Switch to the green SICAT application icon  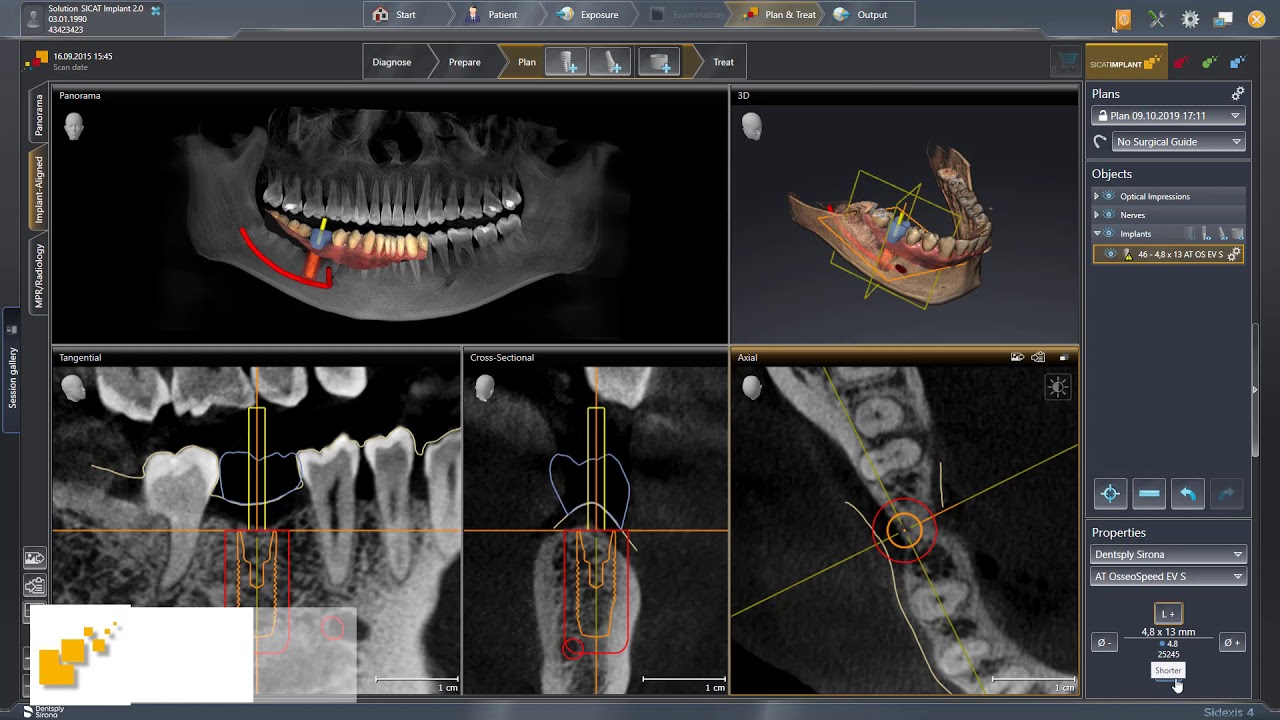pyautogui.click(x=1210, y=63)
